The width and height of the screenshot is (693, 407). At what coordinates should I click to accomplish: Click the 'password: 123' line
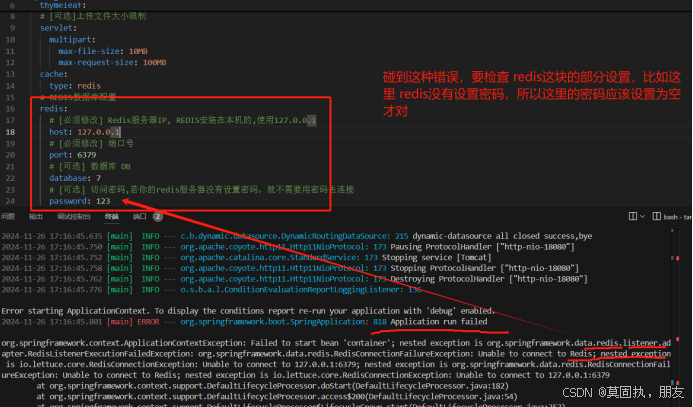pyautogui.click(x=80, y=201)
